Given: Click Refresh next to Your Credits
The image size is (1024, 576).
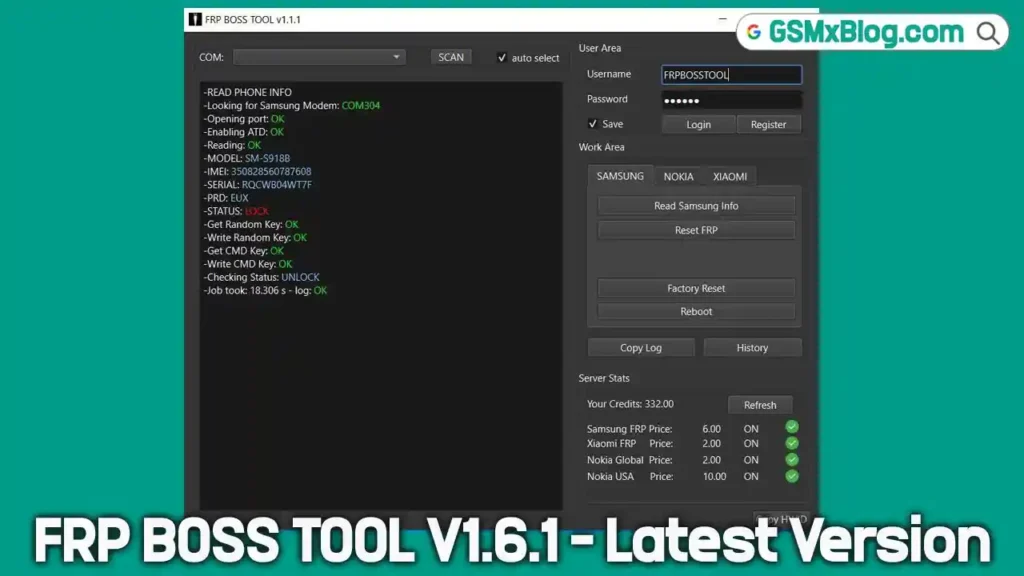Looking at the screenshot, I should tap(760, 404).
